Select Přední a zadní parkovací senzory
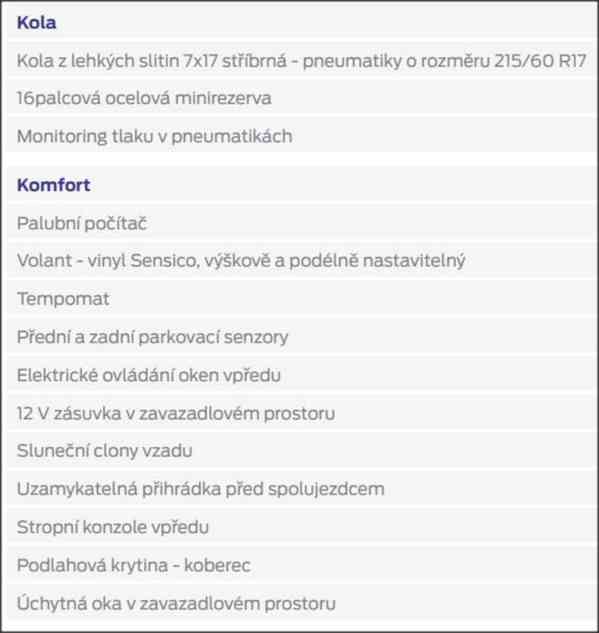Screen dimensions: 599x633 [301, 337]
